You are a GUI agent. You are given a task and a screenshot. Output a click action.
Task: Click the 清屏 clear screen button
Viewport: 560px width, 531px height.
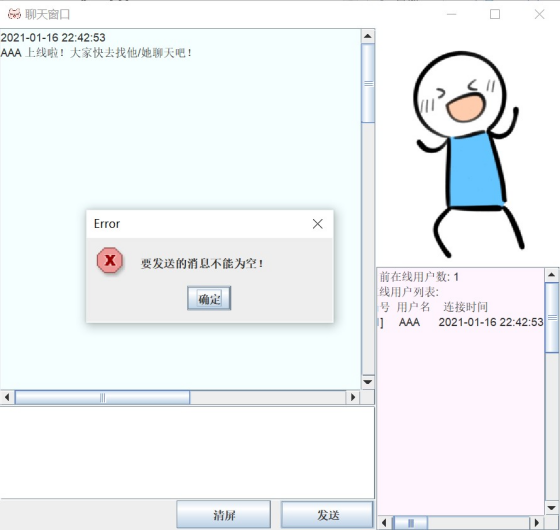[224, 515]
